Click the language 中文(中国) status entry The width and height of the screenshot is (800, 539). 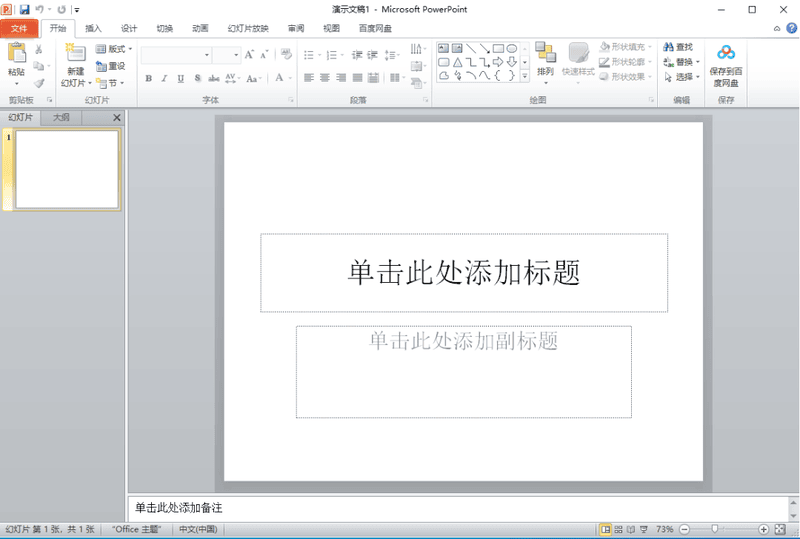point(198,529)
